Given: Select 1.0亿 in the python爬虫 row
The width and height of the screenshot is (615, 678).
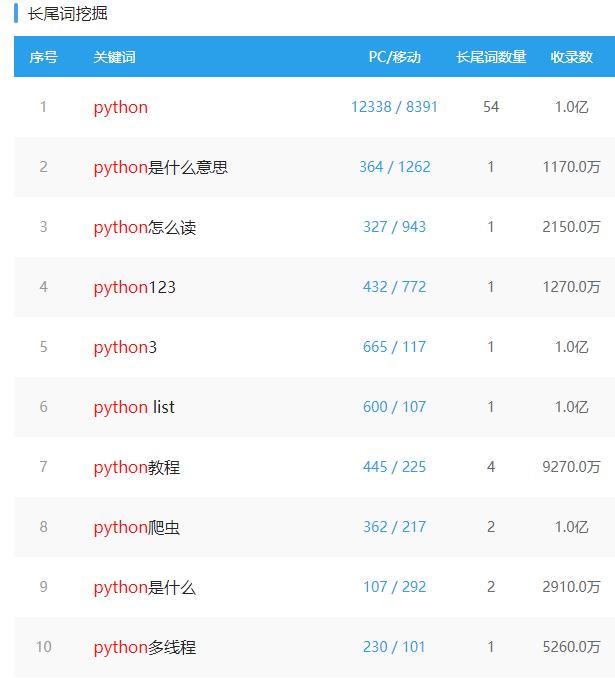Looking at the screenshot, I should (x=571, y=527).
